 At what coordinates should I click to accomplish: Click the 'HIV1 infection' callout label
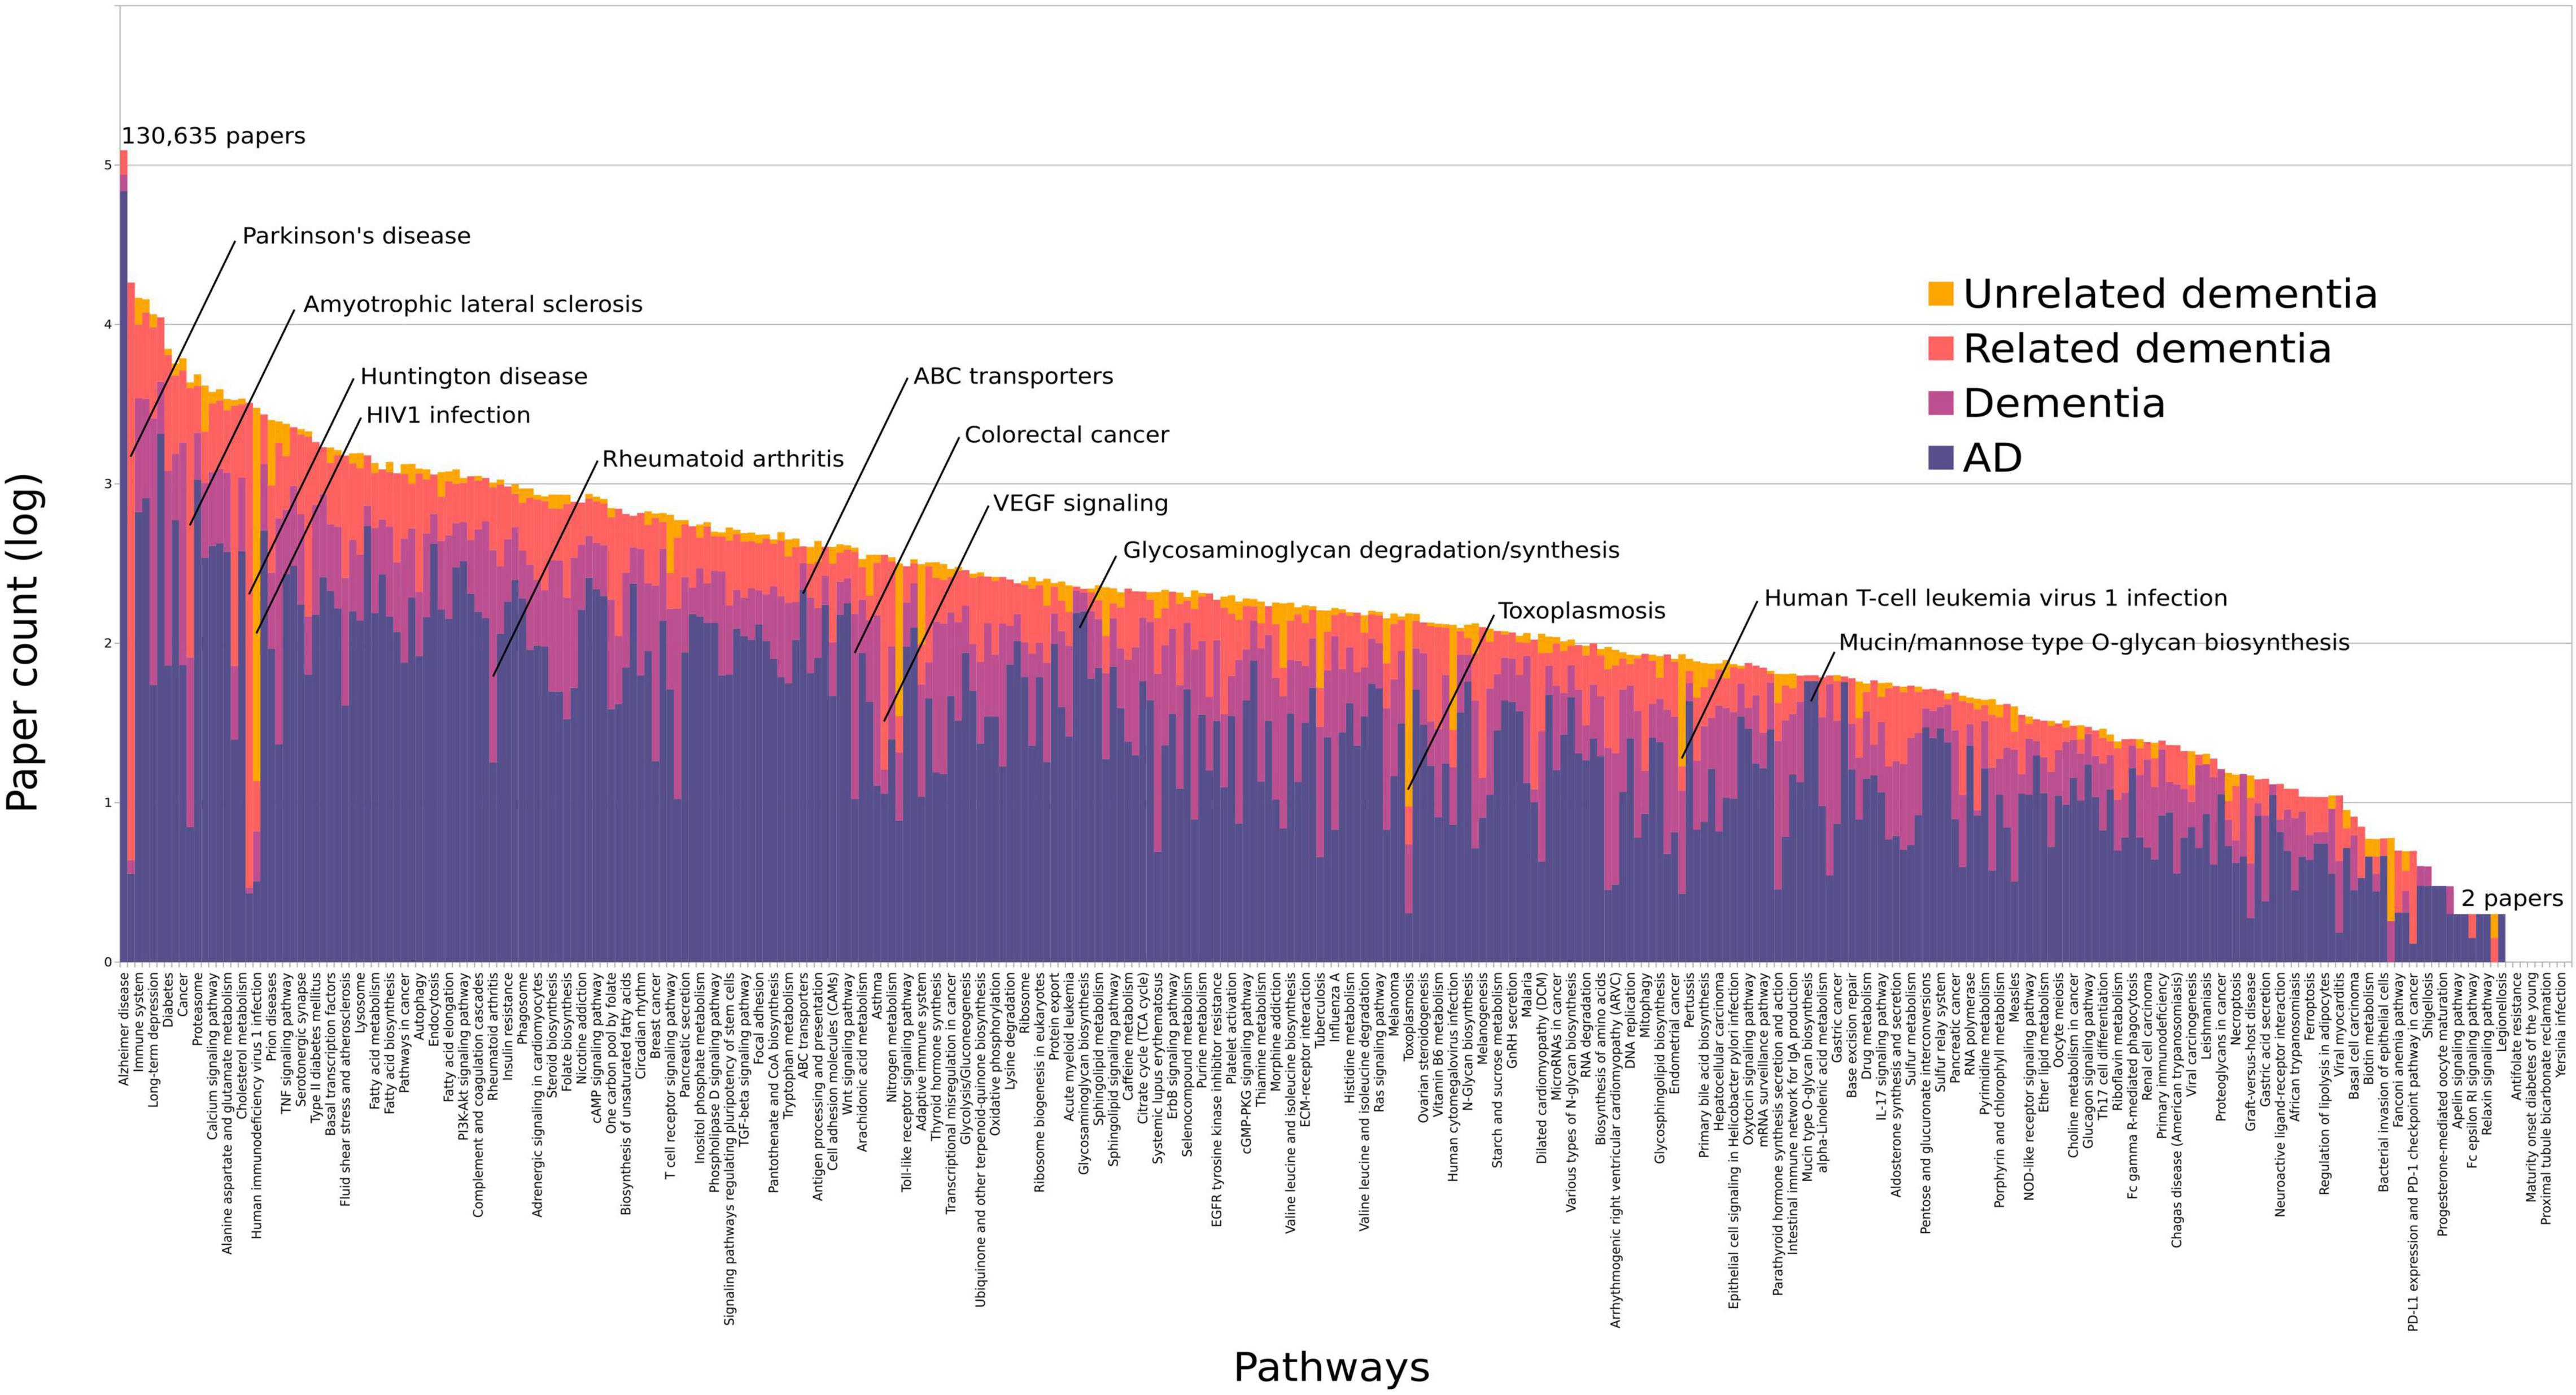(448, 415)
